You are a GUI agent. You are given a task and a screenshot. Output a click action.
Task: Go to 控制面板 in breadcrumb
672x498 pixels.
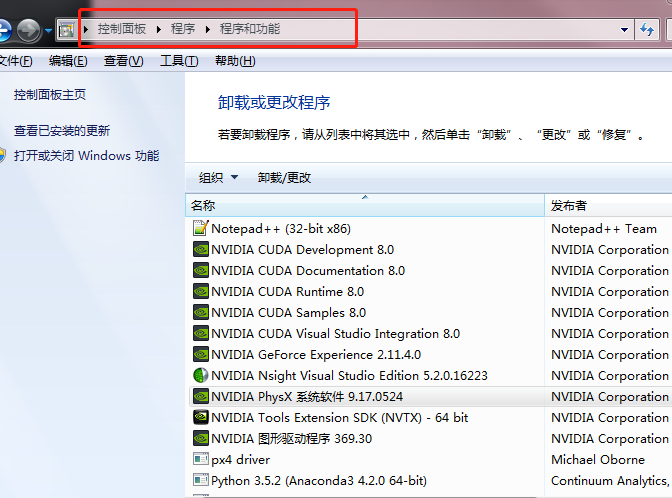pos(122,29)
